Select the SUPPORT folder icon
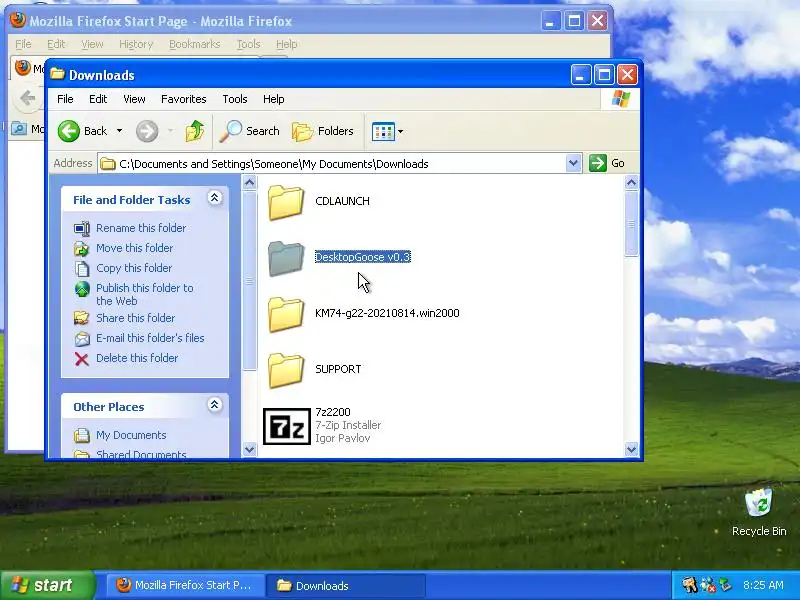 click(x=286, y=370)
